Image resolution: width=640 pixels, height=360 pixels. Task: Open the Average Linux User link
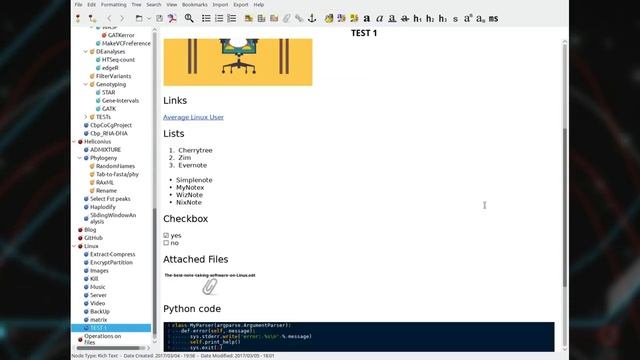(x=193, y=117)
